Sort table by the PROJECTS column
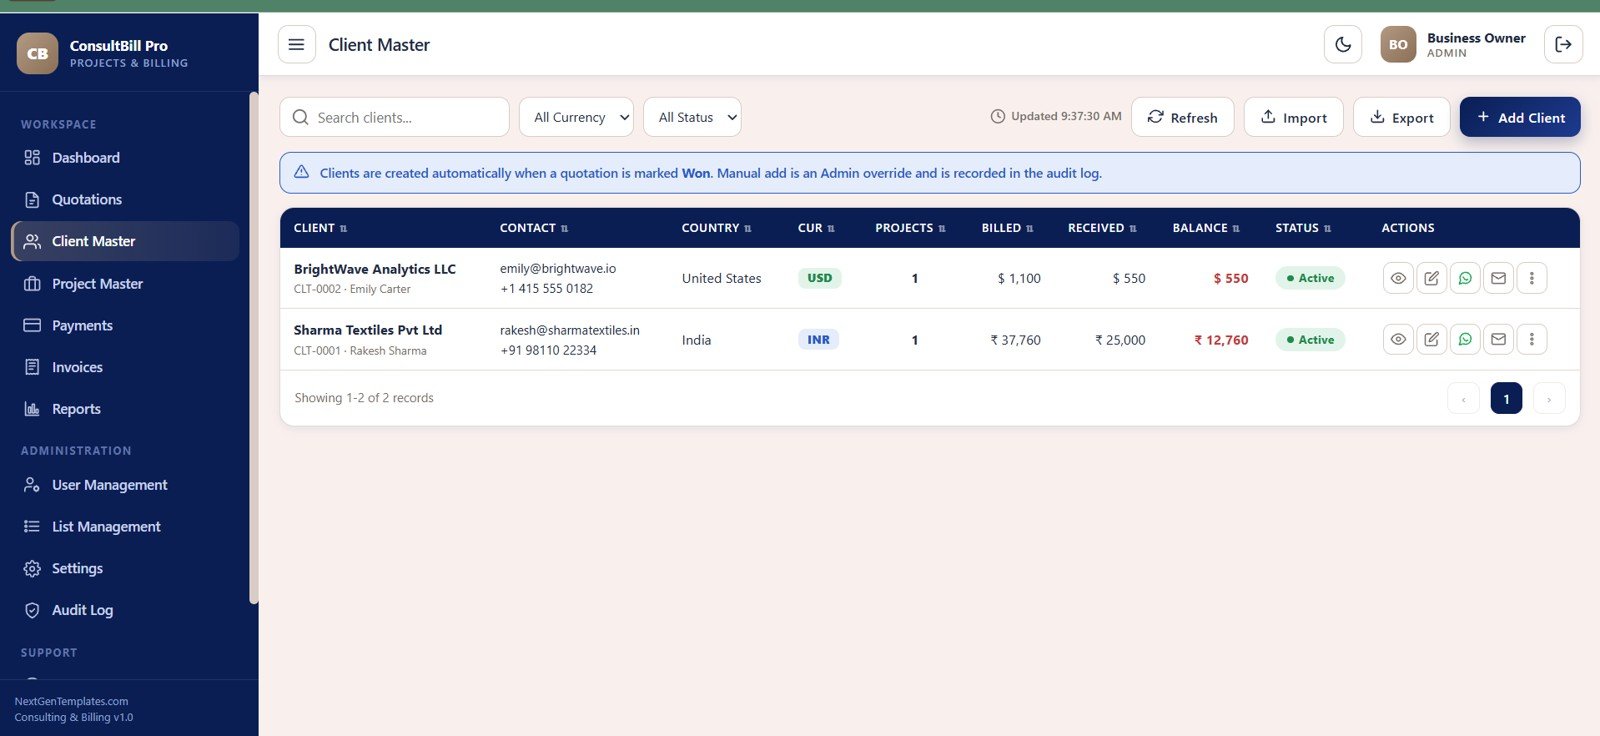 tap(910, 228)
